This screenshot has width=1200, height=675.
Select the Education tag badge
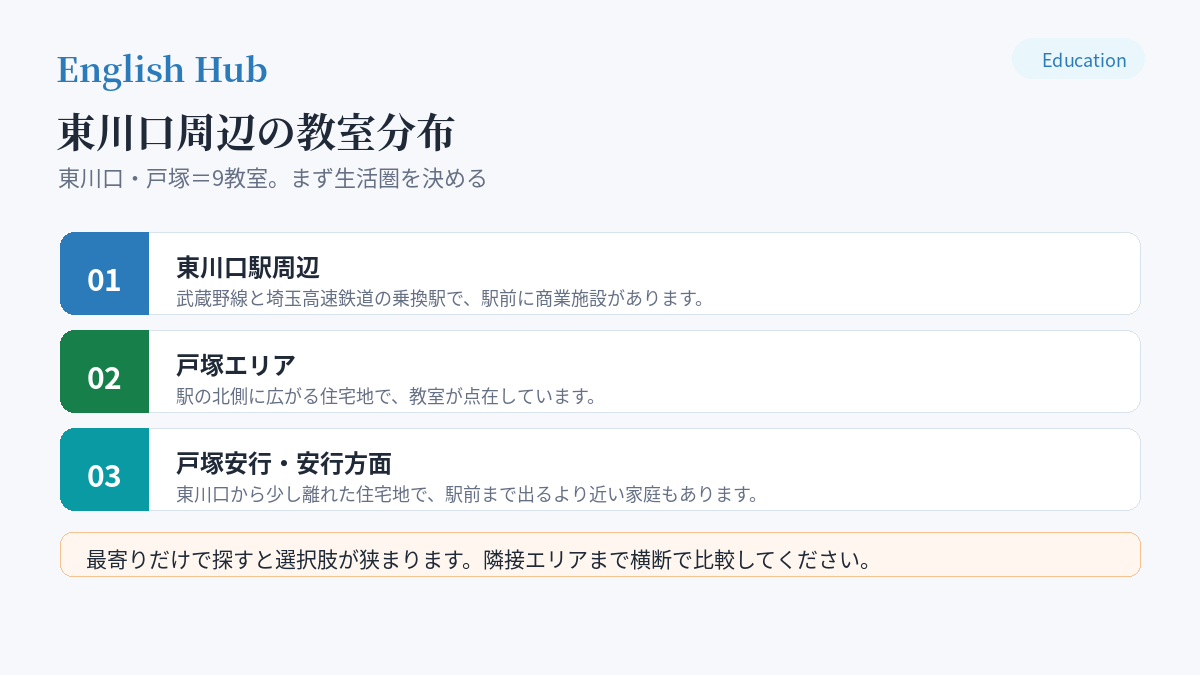click(x=1078, y=59)
